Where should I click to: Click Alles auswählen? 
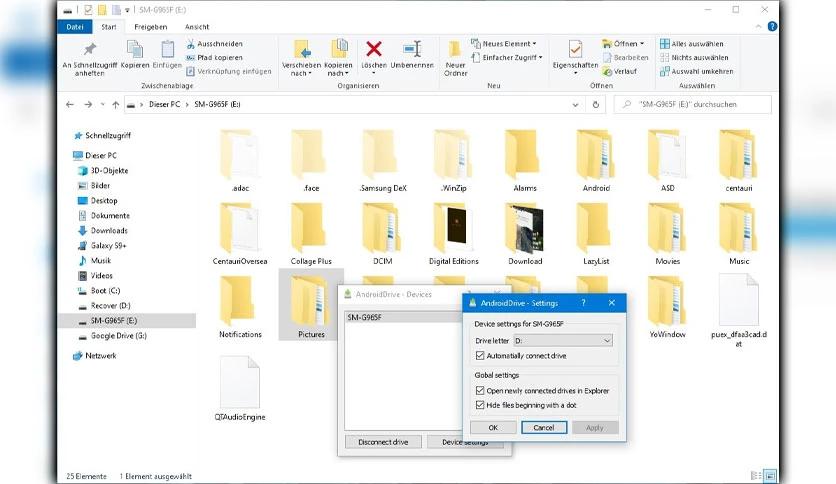(x=692, y=44)
